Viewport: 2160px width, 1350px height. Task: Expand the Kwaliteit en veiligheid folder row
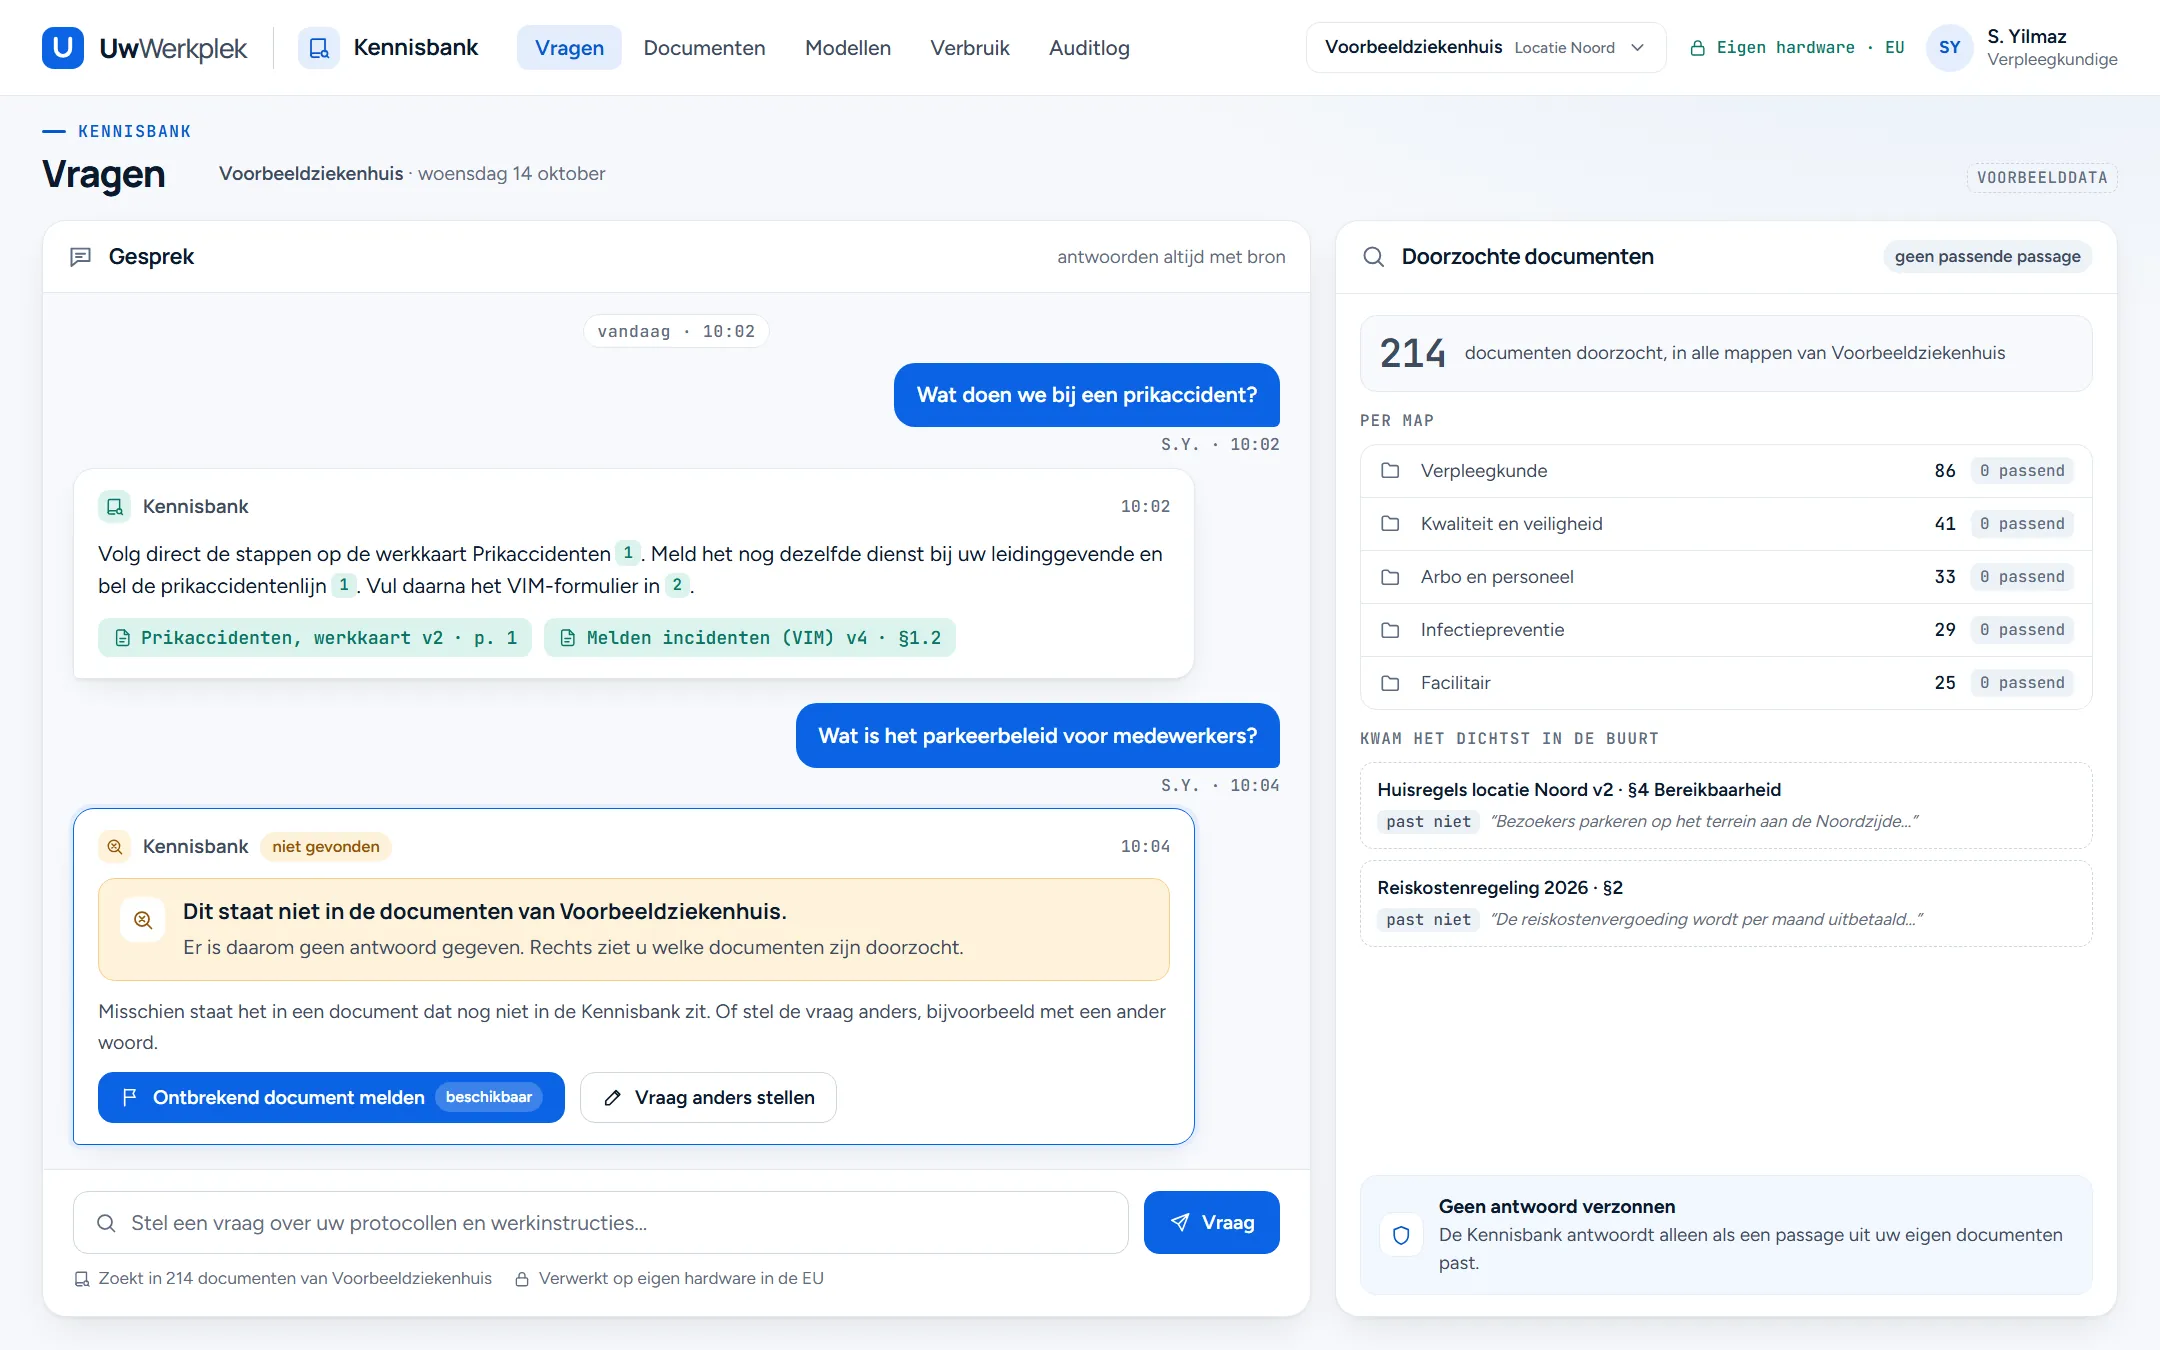tap(1726, 524)
